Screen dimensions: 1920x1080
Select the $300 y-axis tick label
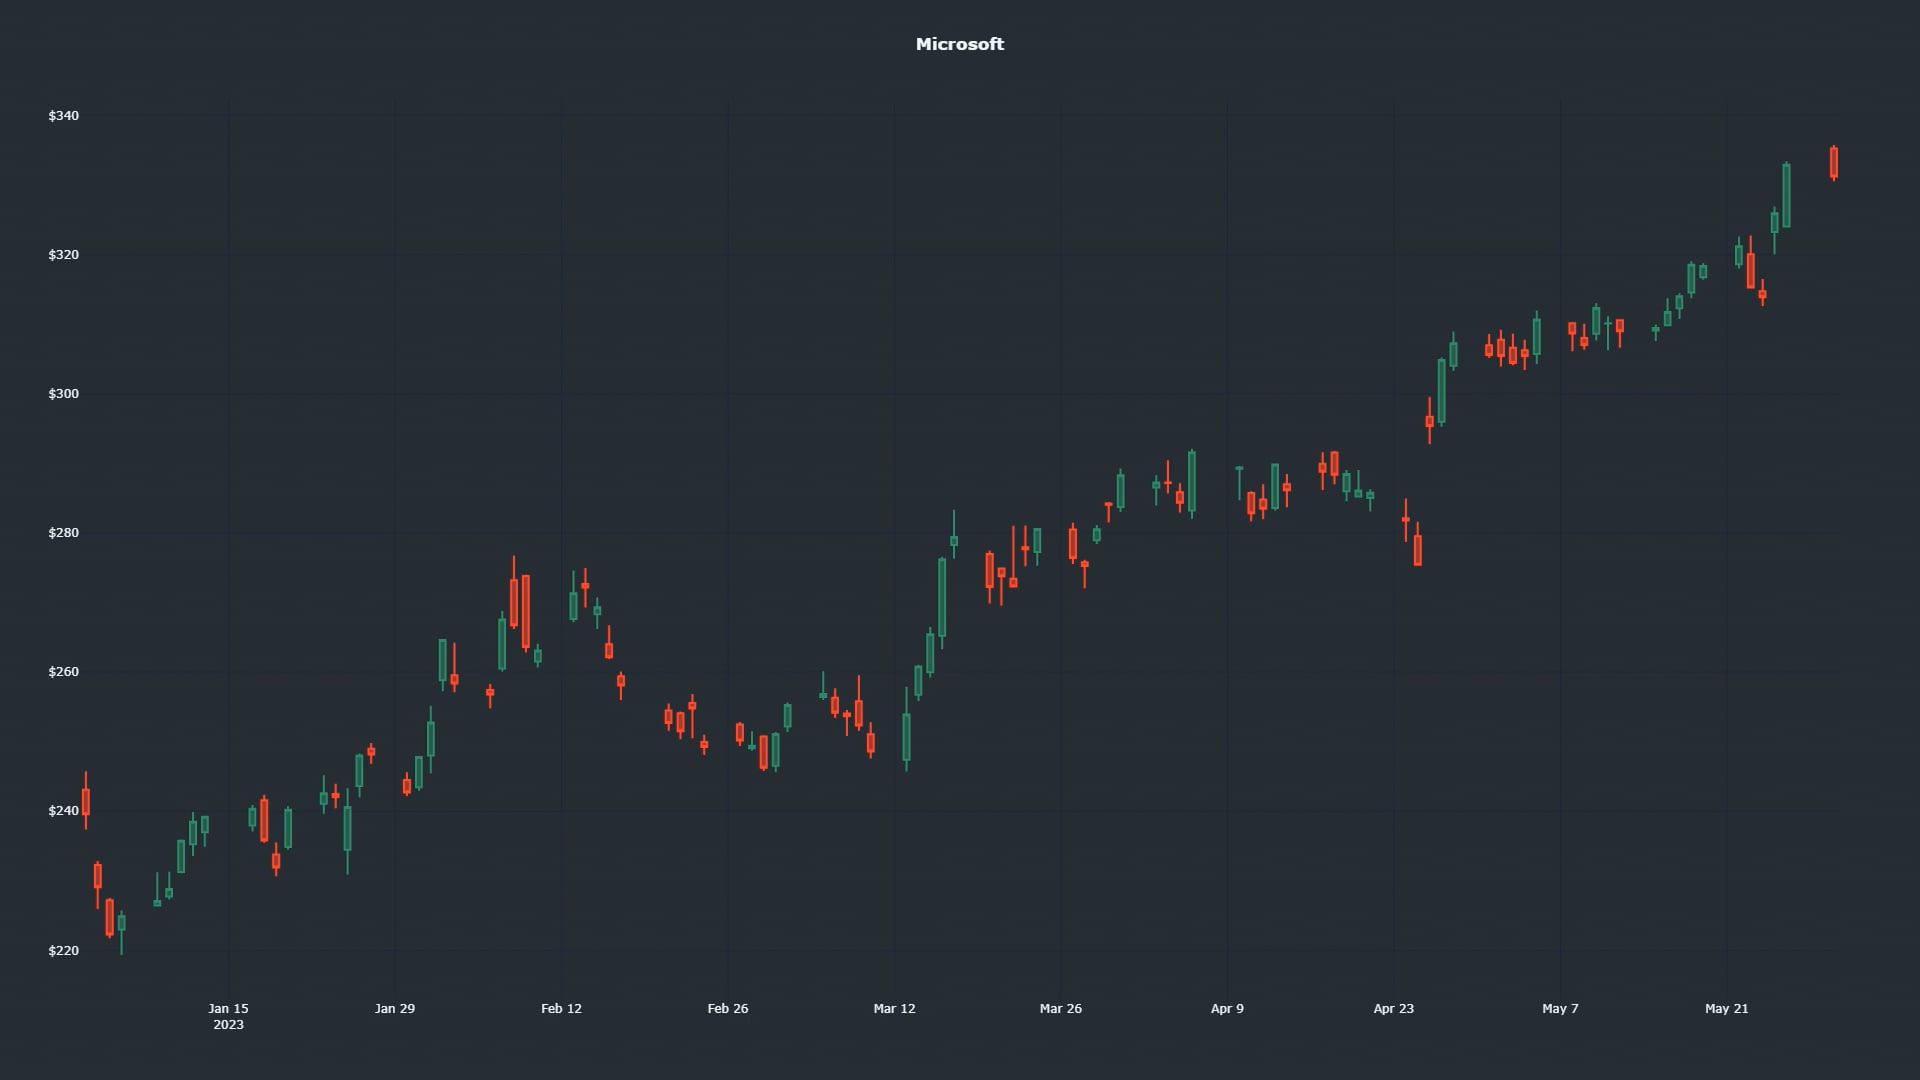63,394
